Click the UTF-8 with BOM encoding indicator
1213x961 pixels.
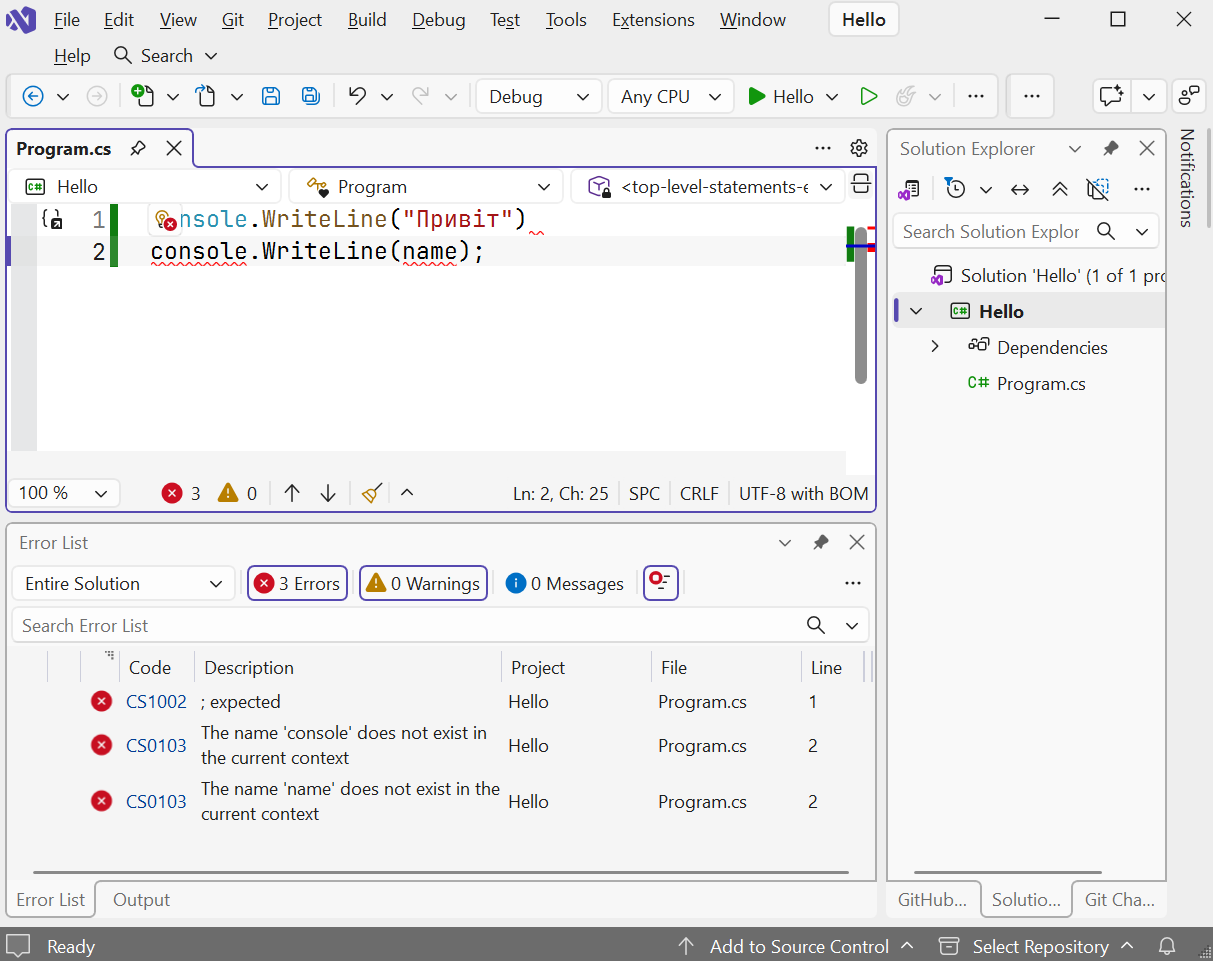click(x=803, y=493)
